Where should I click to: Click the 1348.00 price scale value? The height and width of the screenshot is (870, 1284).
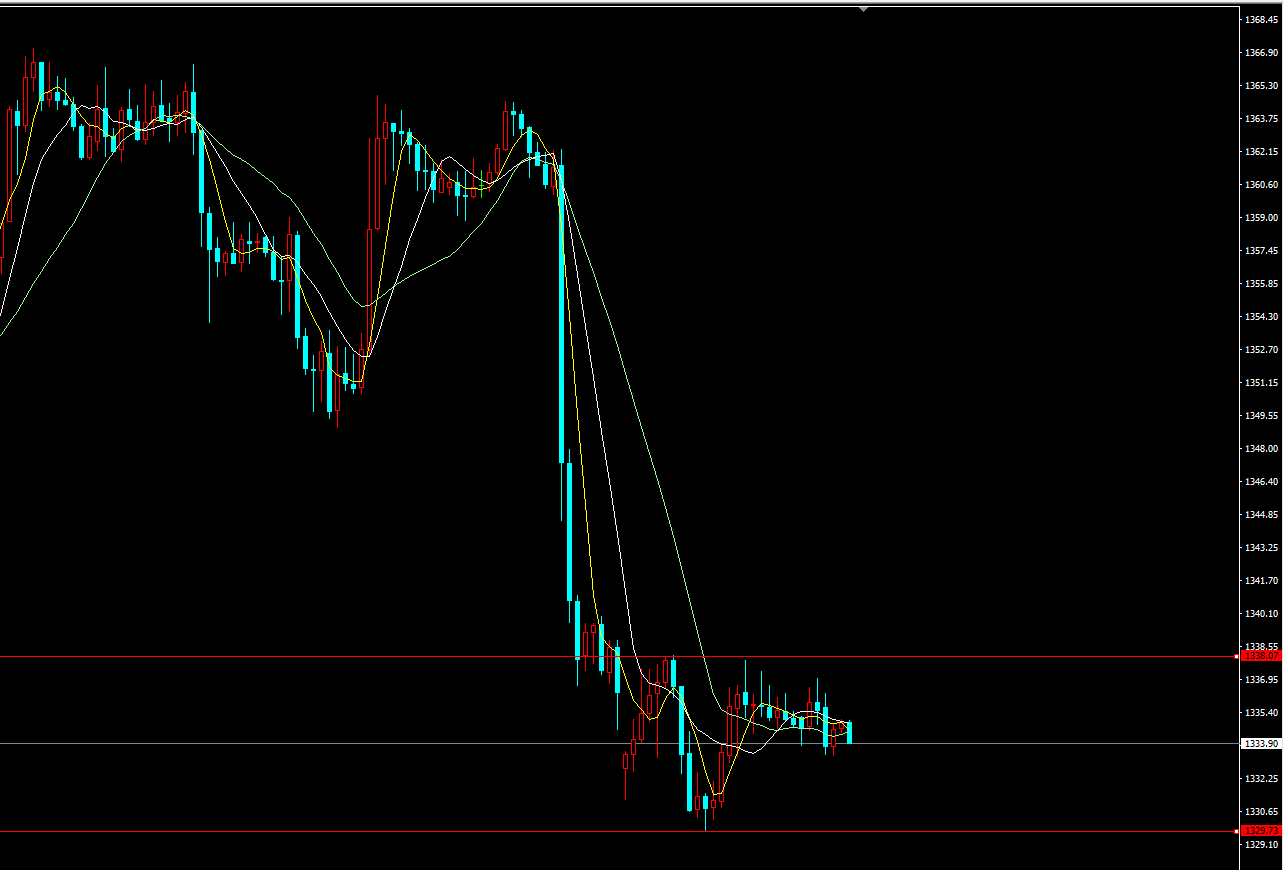pos(1262,448)
